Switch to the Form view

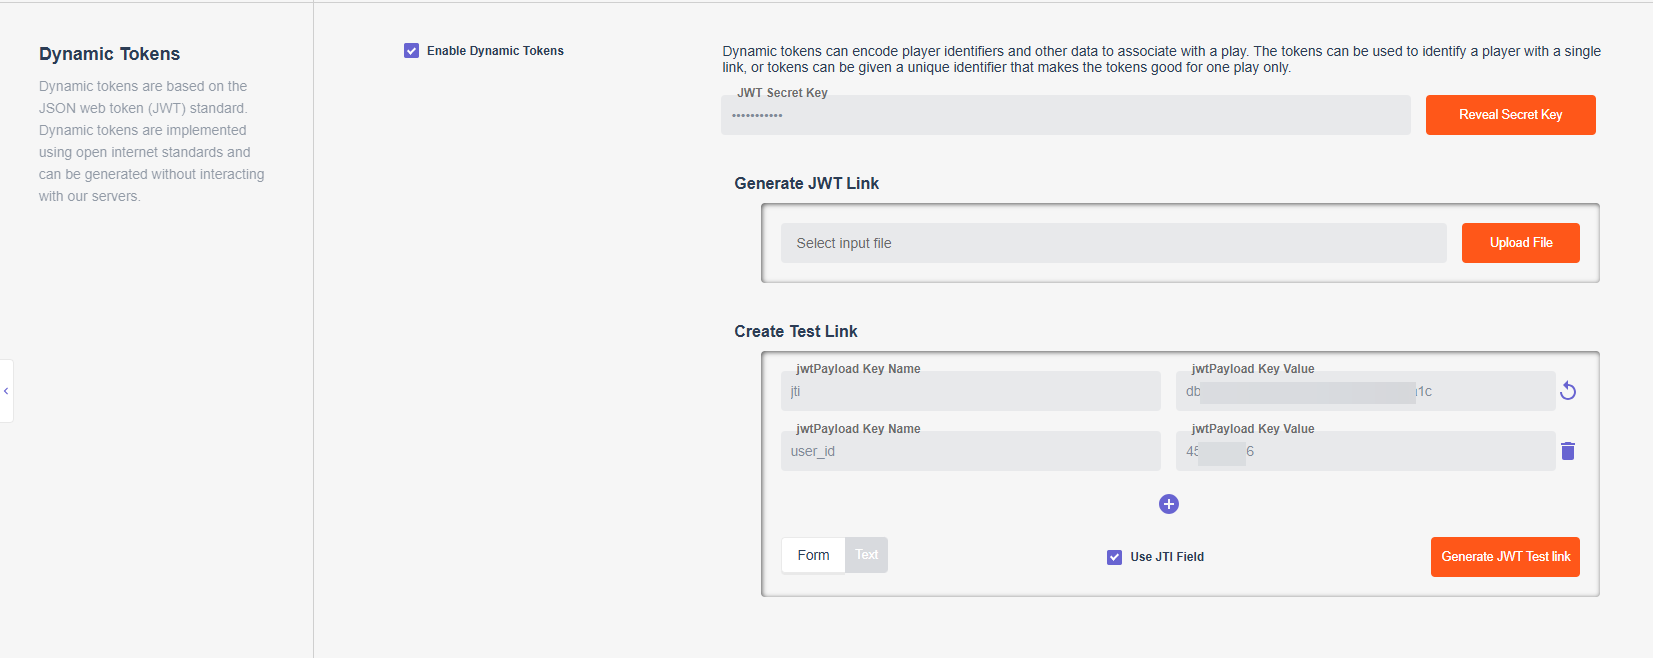(x=814, y=555)
